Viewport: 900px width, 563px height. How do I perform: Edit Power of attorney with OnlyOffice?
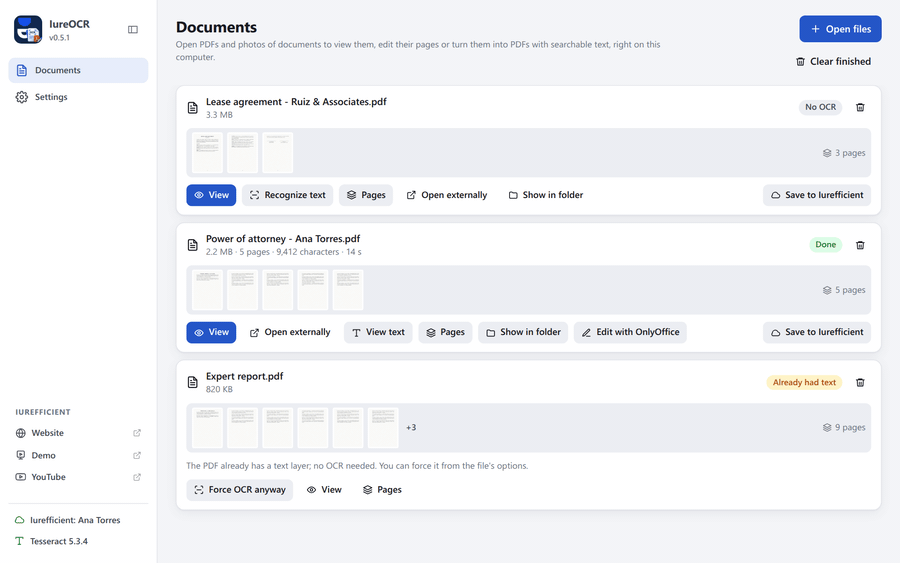pos(630,332)
